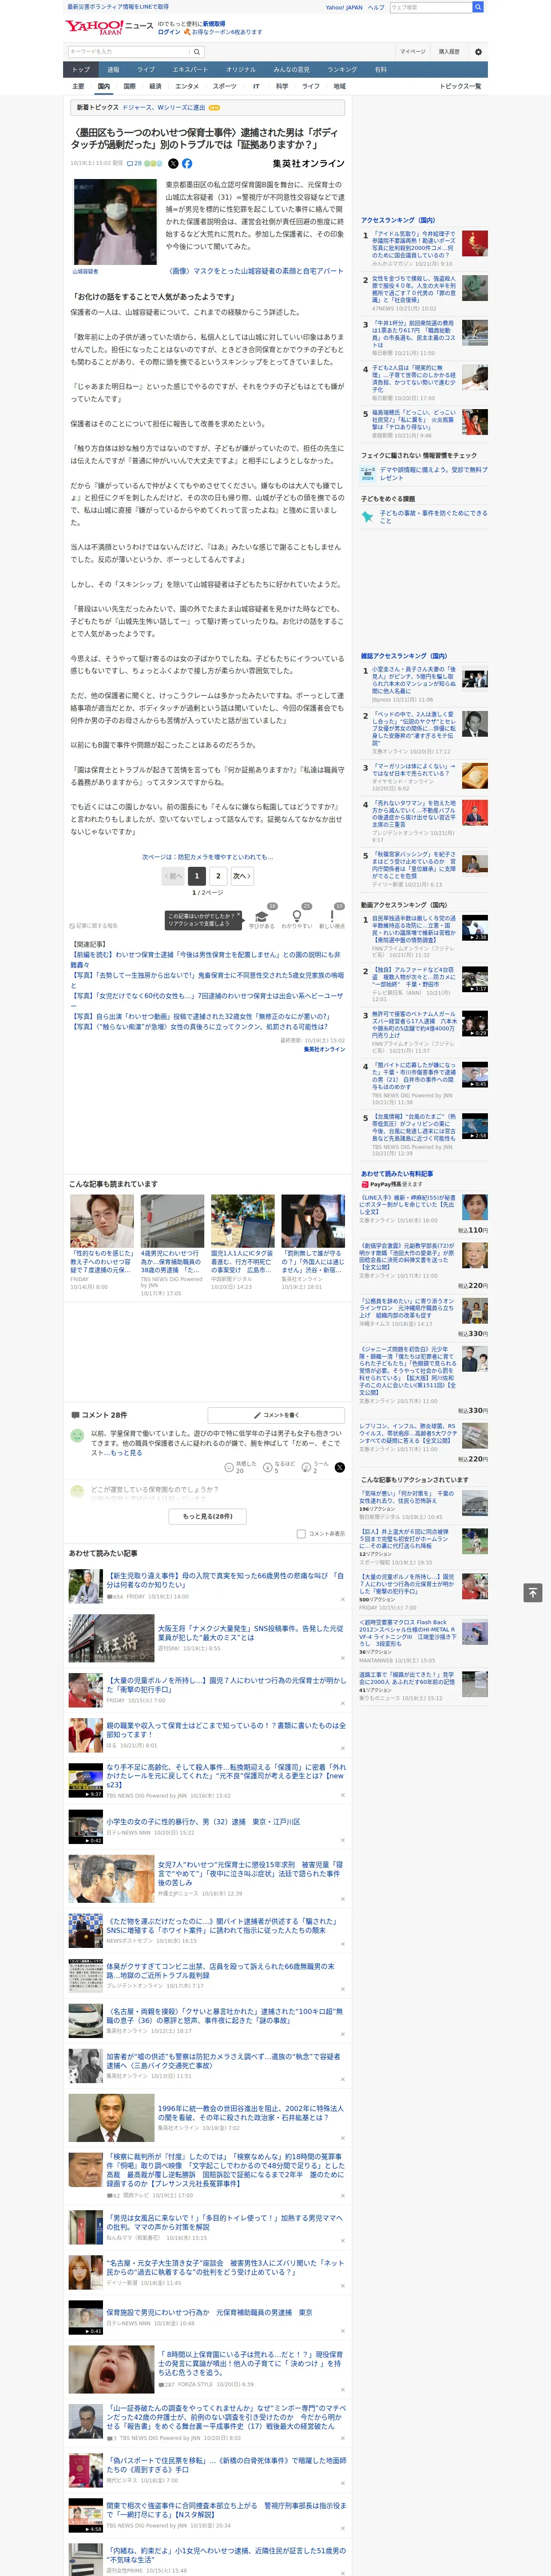
Task: Click the scroll-to-top arrow button
Action: click(x=533, y=1592)
